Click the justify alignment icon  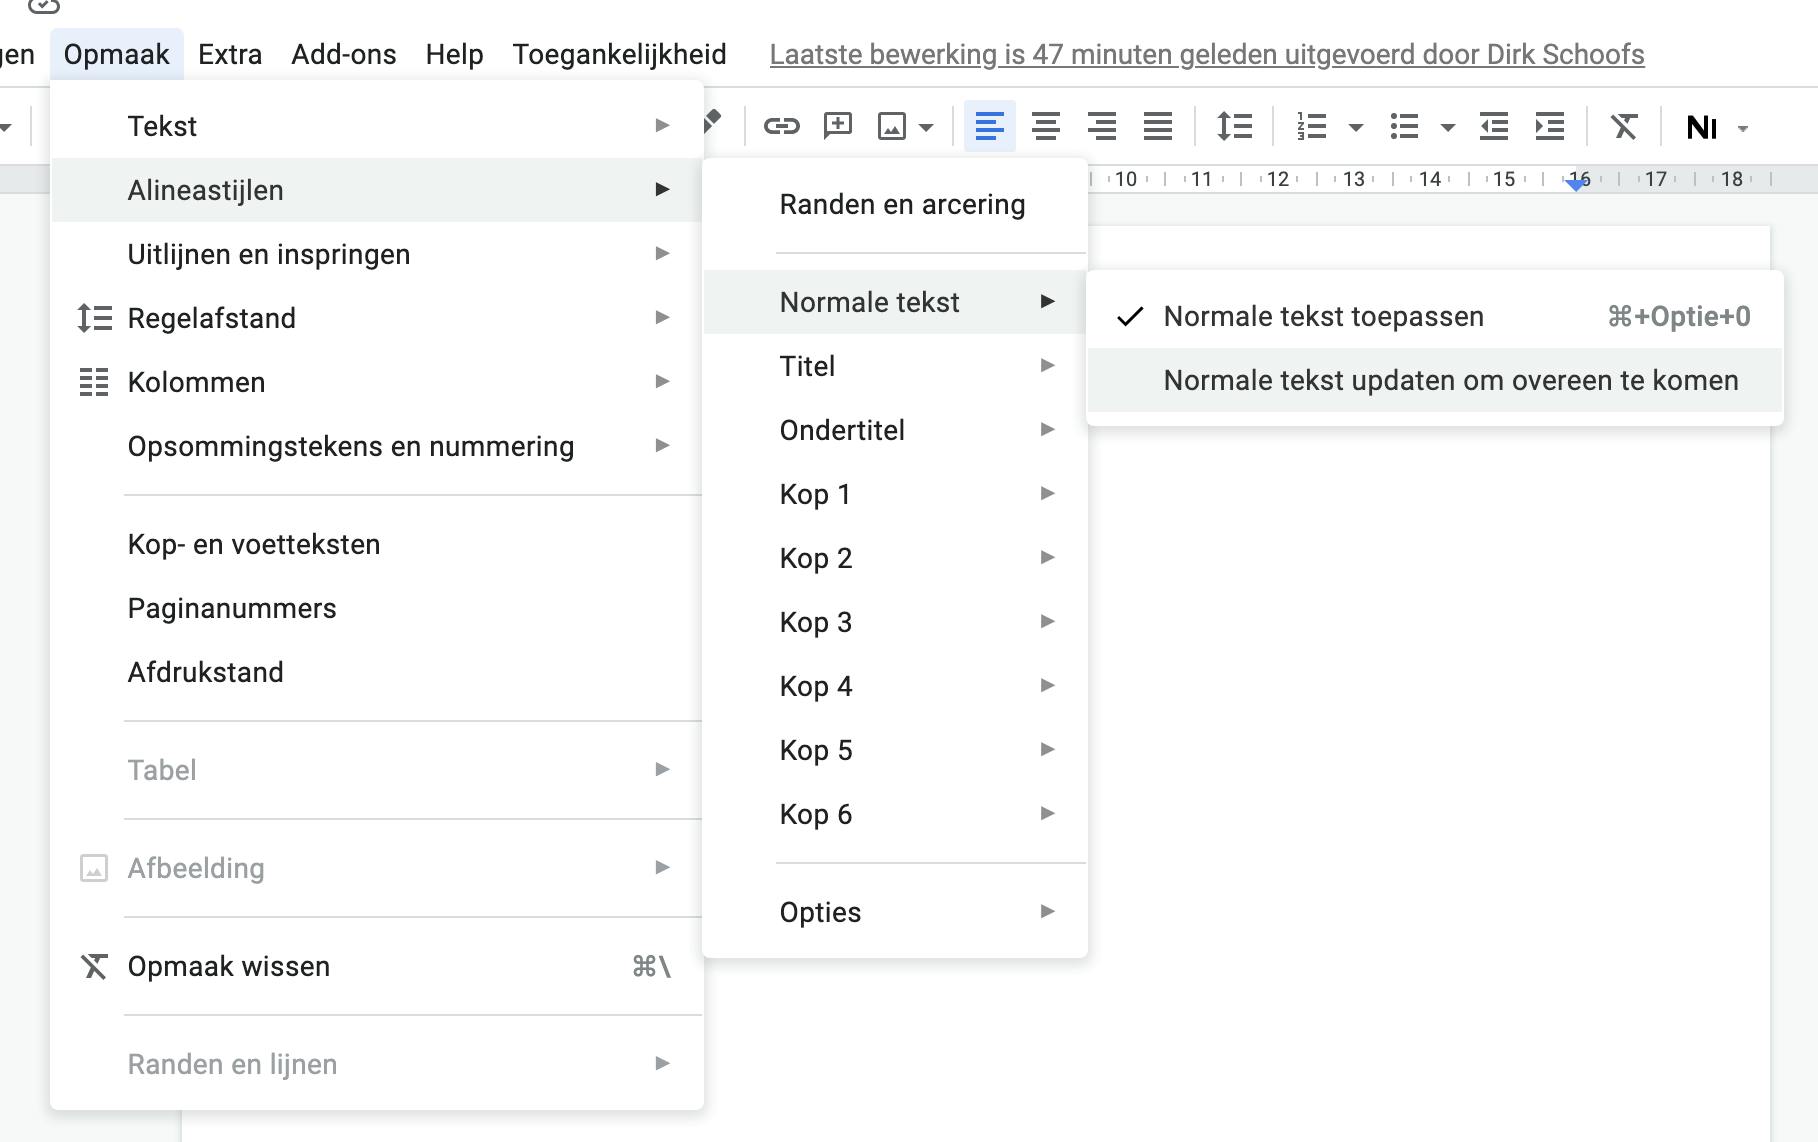pos(1158,126)
